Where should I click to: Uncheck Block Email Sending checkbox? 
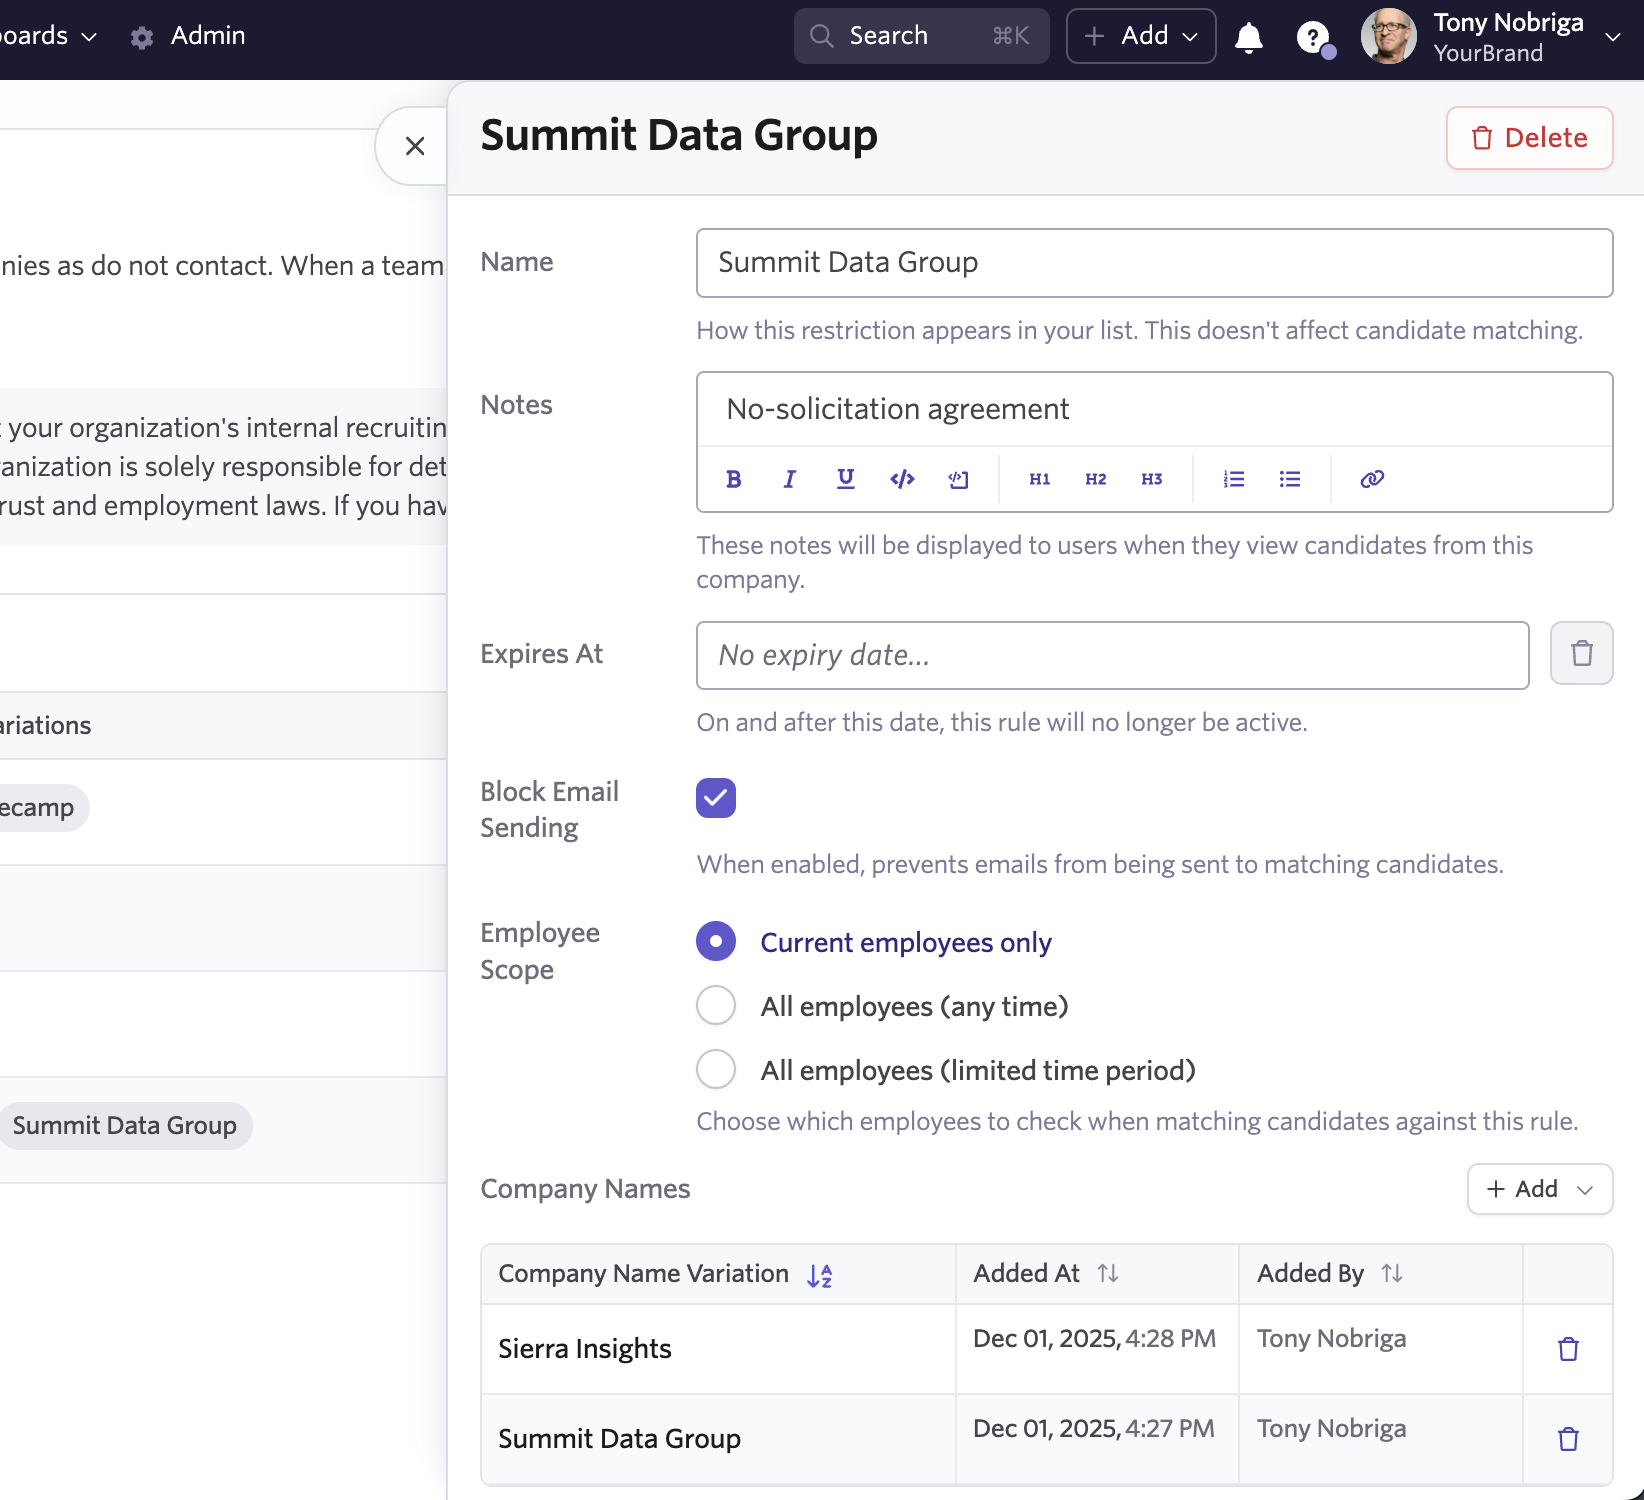click(716, 798)
